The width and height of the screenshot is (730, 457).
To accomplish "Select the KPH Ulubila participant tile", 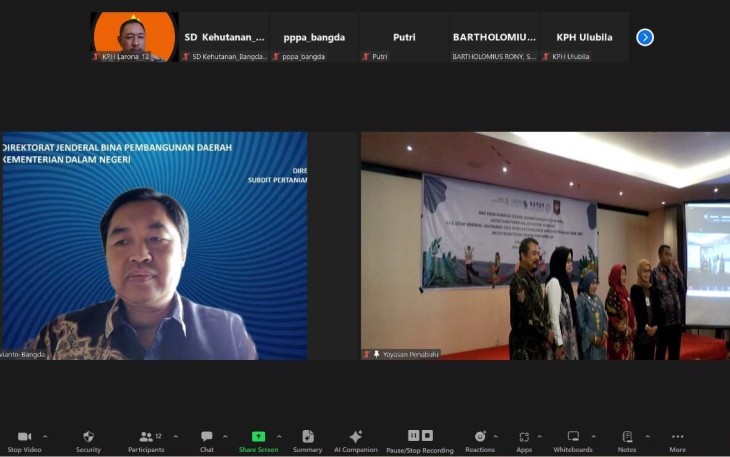I will [584, 37].
